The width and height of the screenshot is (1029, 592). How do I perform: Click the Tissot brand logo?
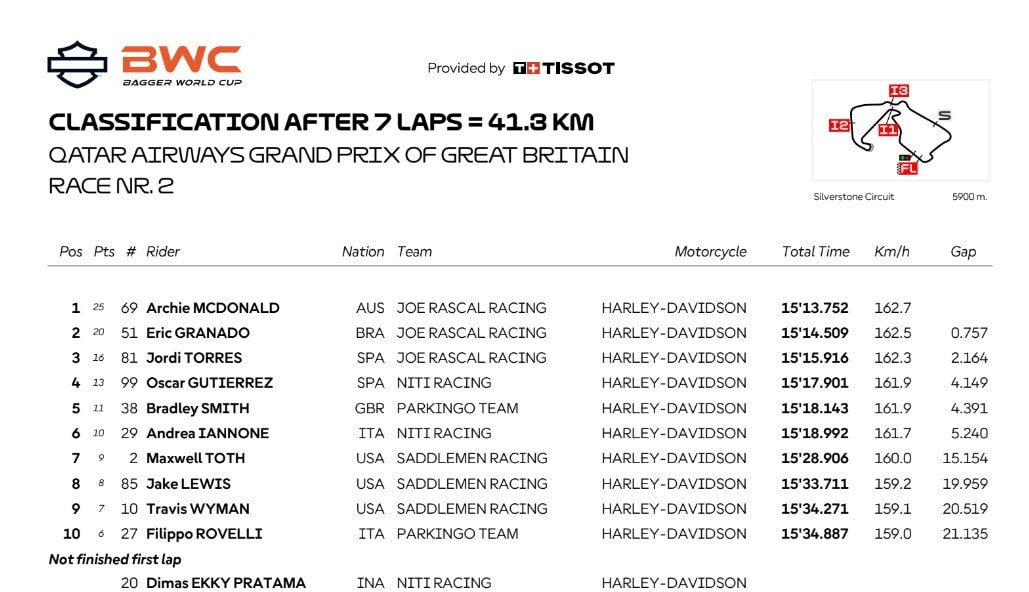(564, 68)
